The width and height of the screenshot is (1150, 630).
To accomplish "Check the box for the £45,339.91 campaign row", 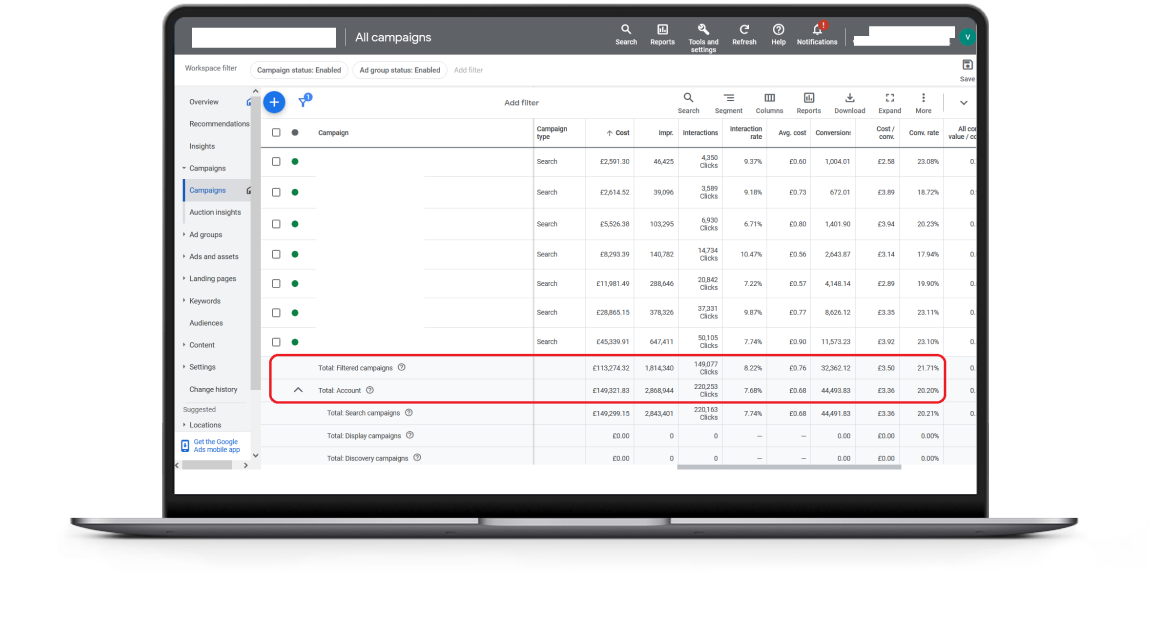I will point(277,342).
